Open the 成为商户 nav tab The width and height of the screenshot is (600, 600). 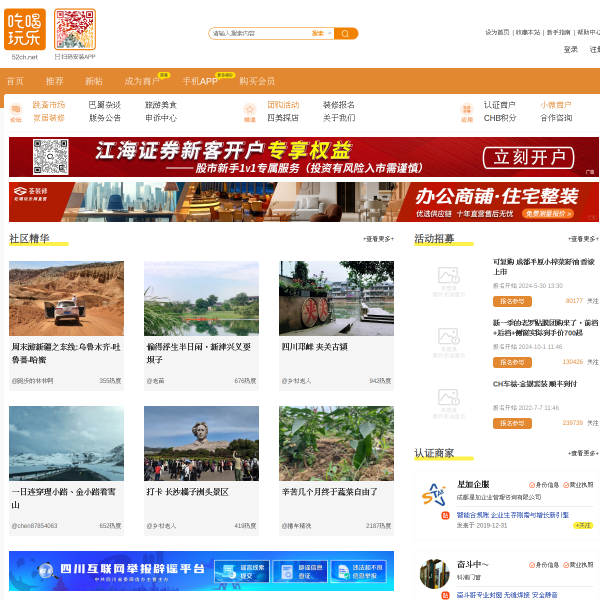click(142, 81)
